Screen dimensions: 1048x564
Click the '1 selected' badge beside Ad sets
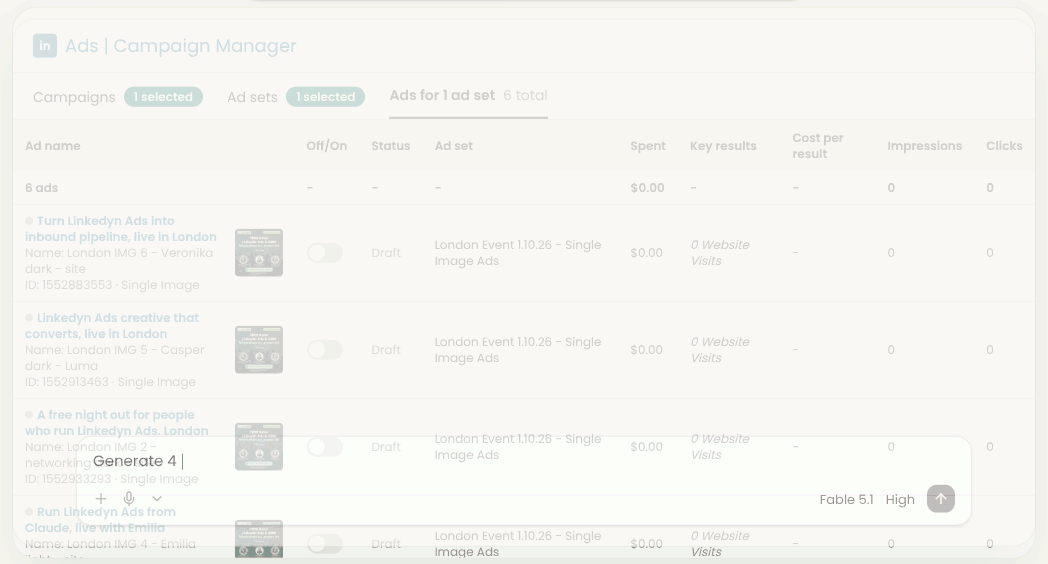point(325,97)
